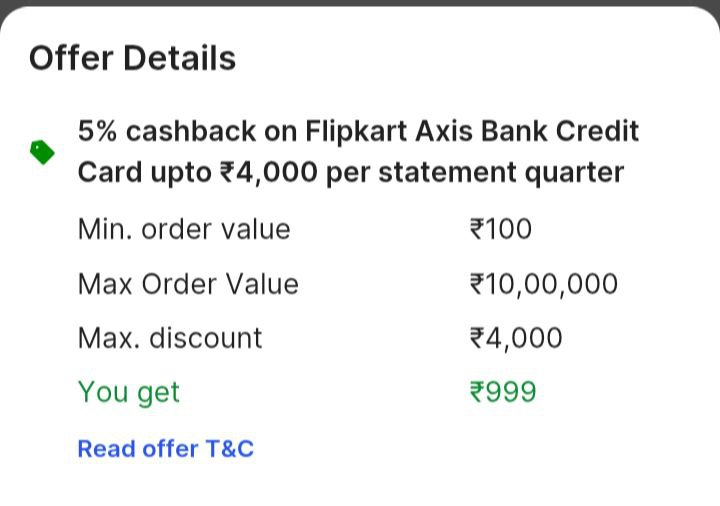Tap the Offer Details heading

click(132, 58)
